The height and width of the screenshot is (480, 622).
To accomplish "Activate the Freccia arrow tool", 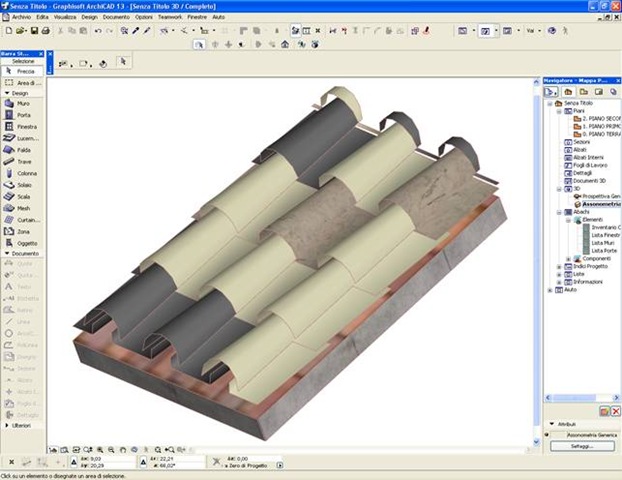I will 22,71.
